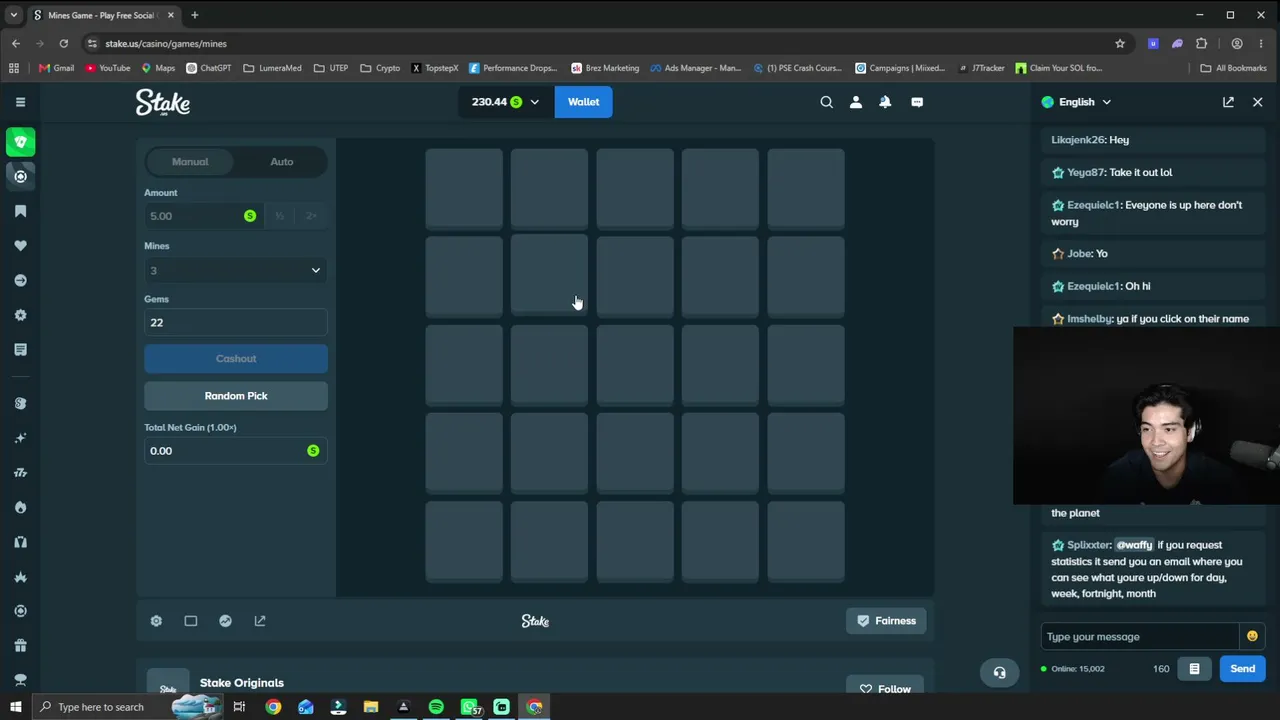Open live support headset button
Viewport: 1280px width, 720px height.
pyautogui.click(x=999, y=673)
